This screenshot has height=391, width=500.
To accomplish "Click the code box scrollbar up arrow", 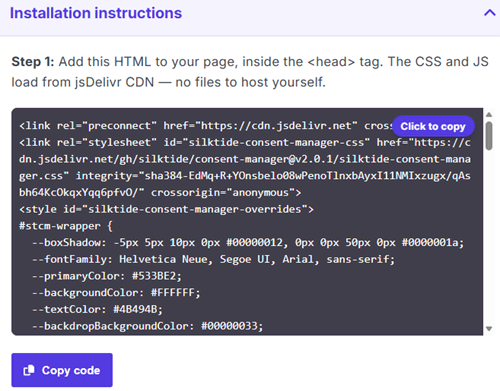I will pyautogui.click(x=489, y=115).
